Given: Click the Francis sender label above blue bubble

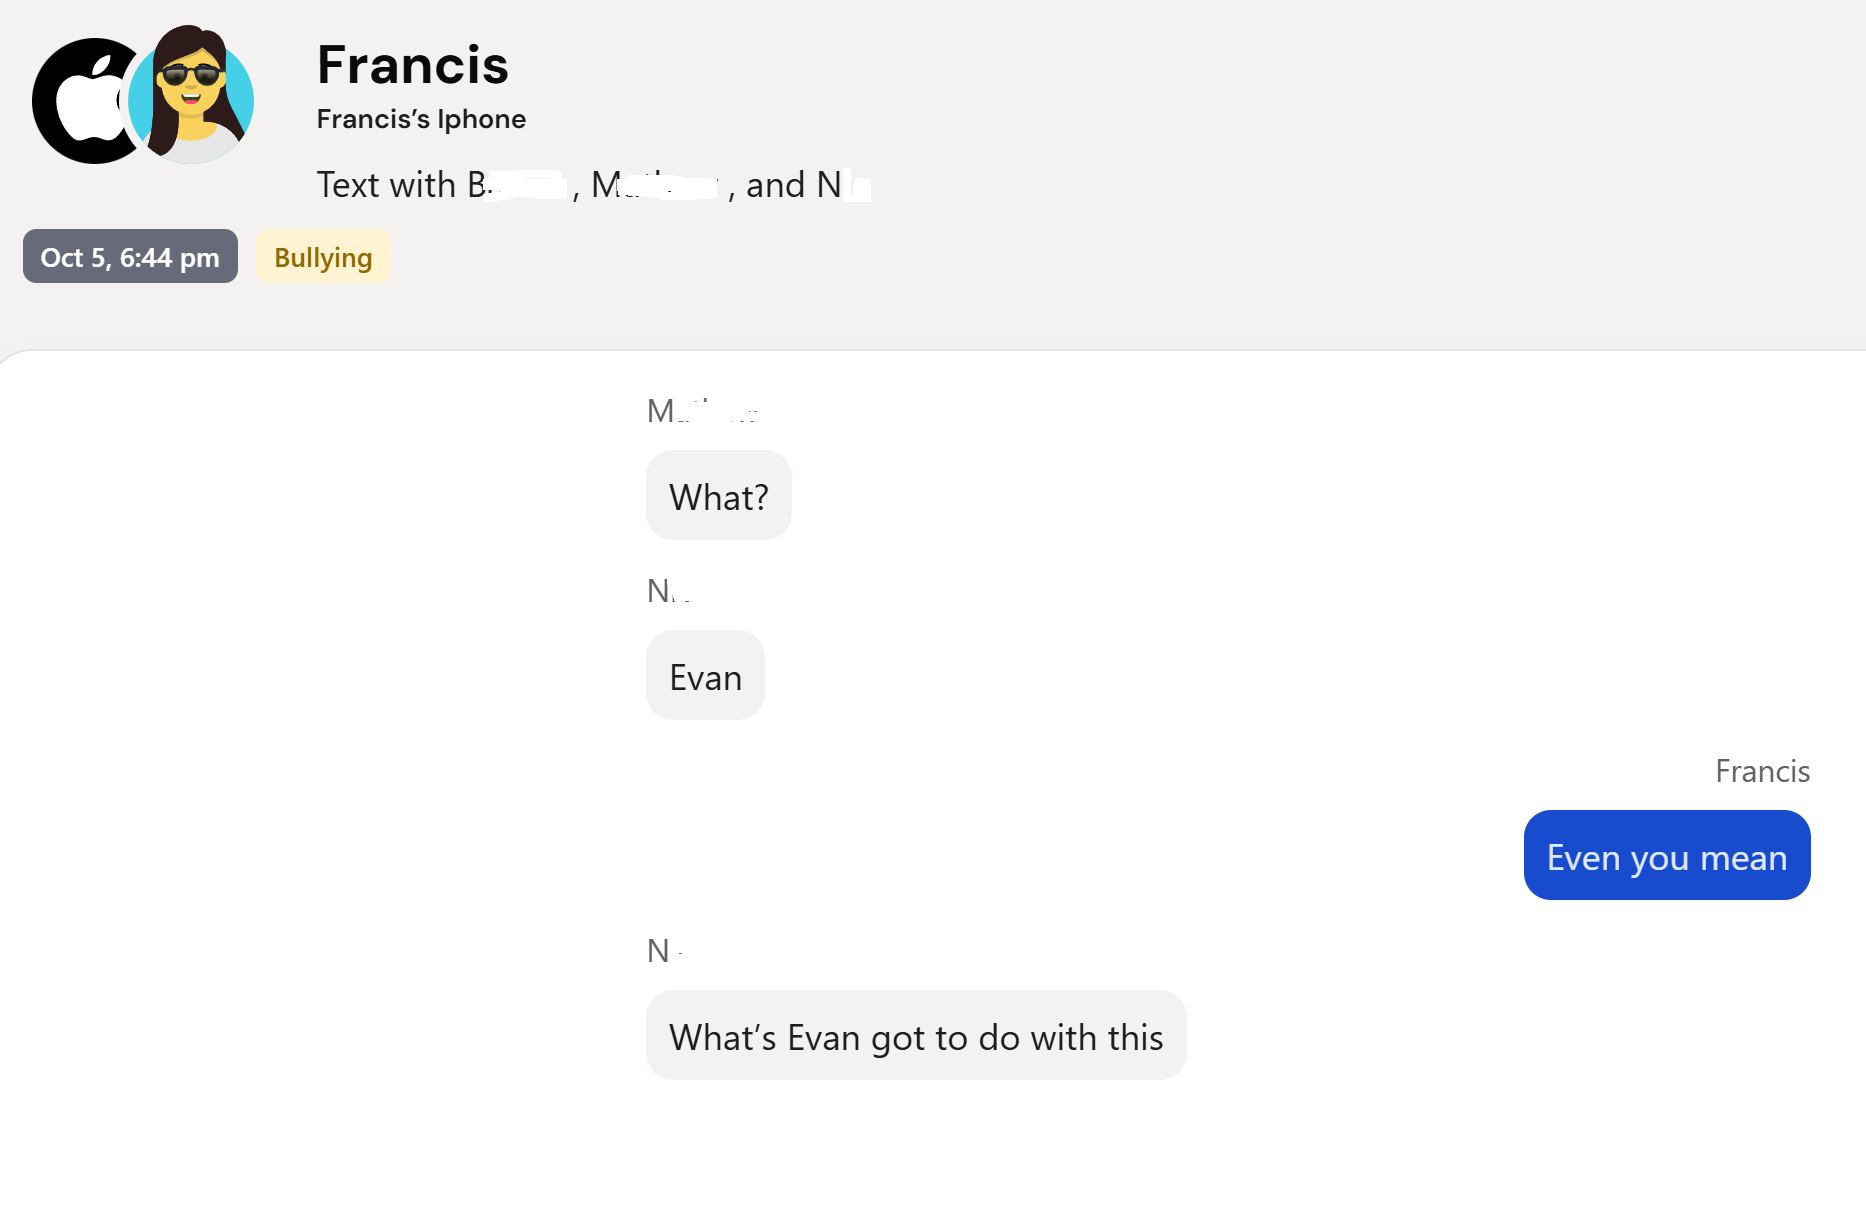Looking at the screenshot, I should [1762, 771].
